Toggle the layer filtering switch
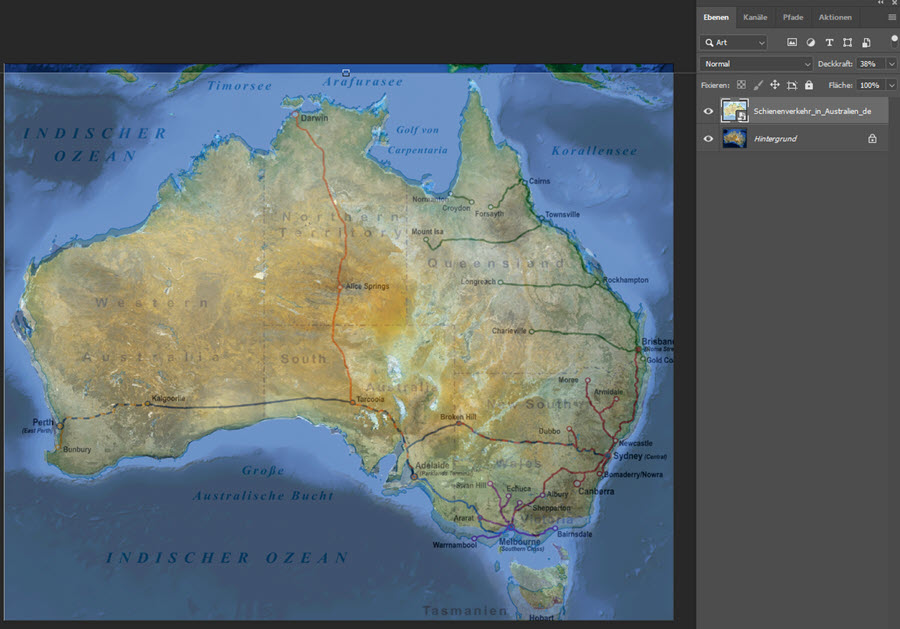This screenshot has height=629, width=900. 894,42
